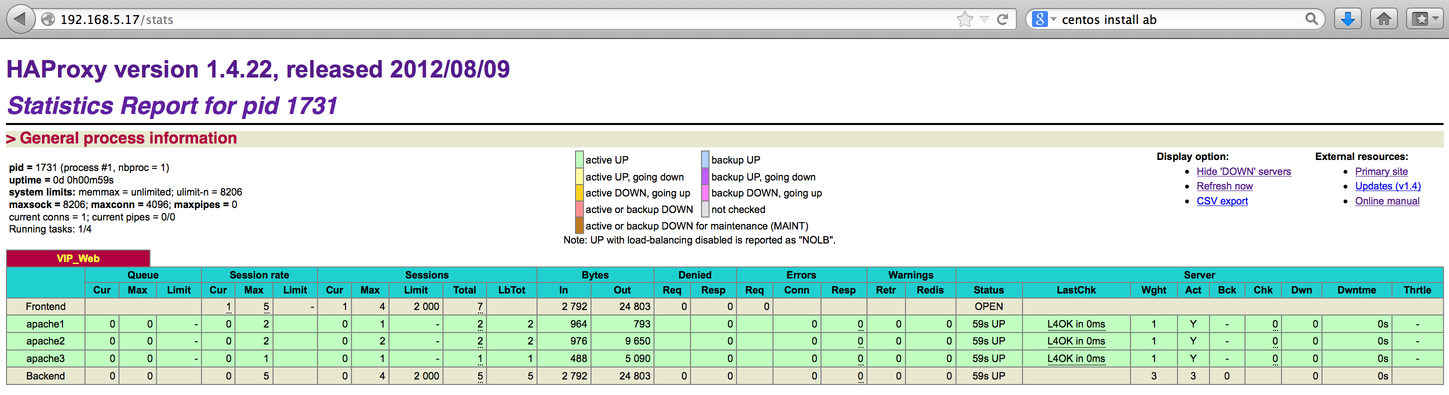Click the Frontend row label
1449x395 pixels.
(x=46, y=306)
